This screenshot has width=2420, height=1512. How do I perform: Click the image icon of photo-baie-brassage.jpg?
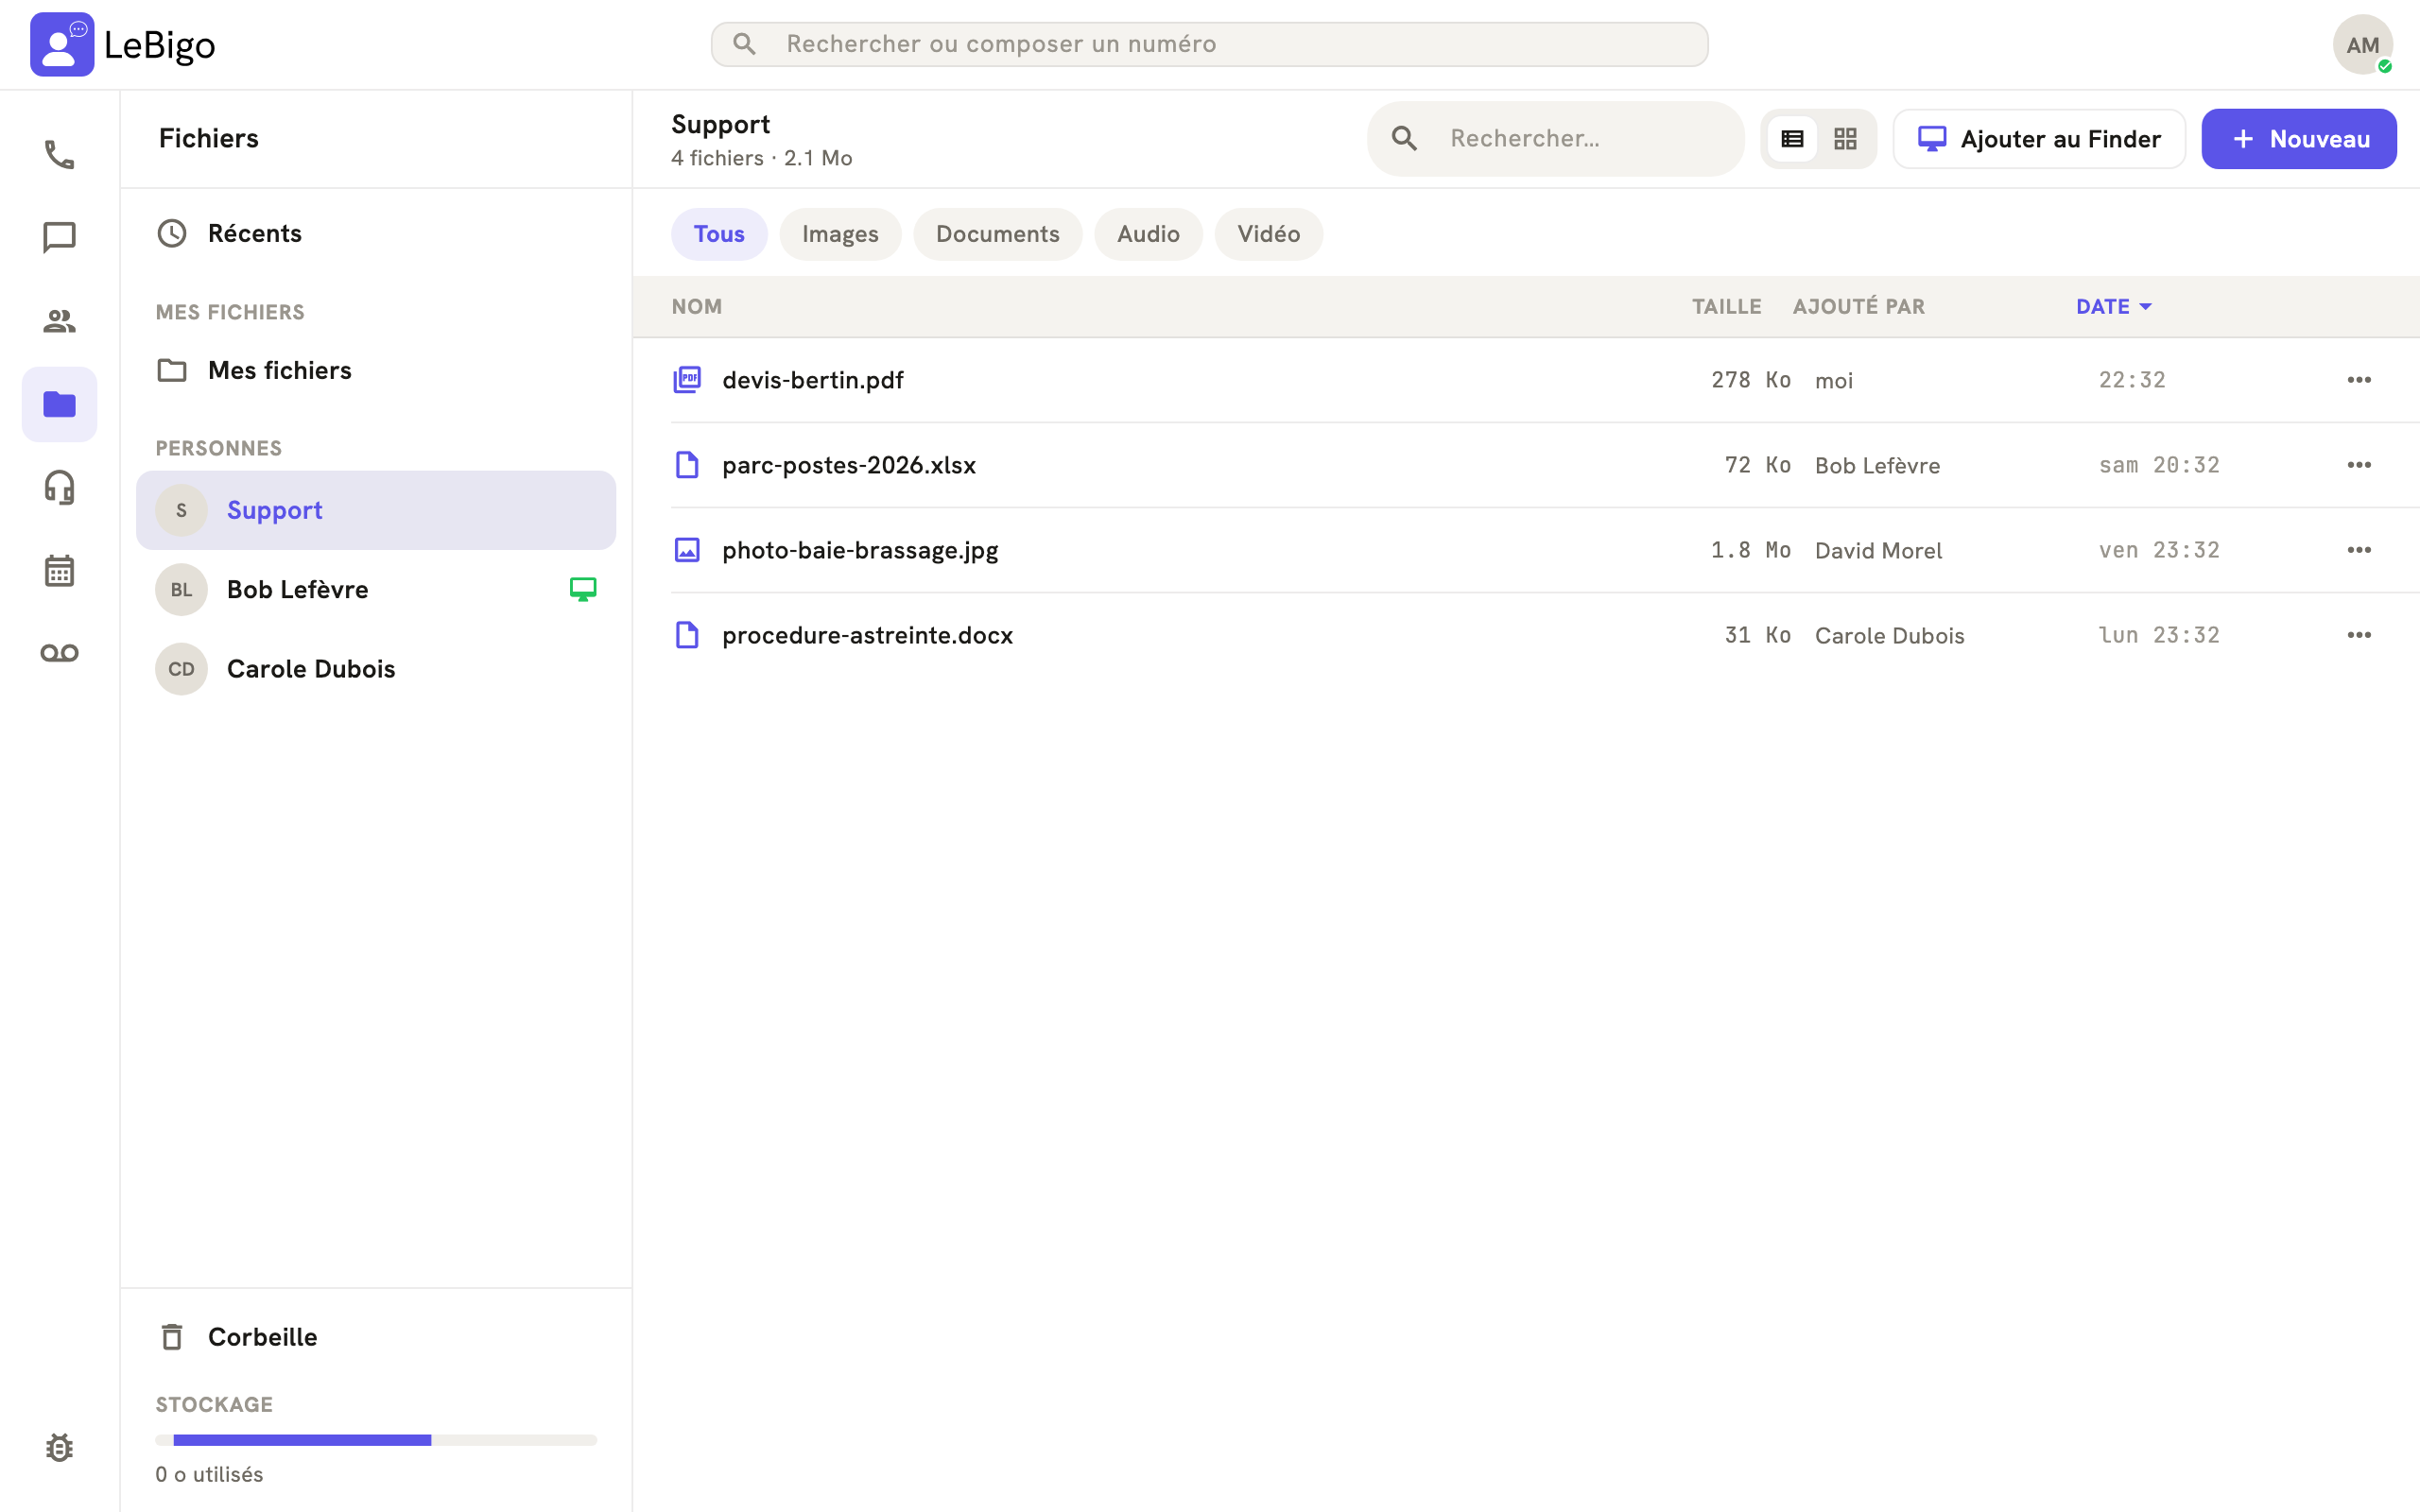pyautogui.click(x=687, y=550)
